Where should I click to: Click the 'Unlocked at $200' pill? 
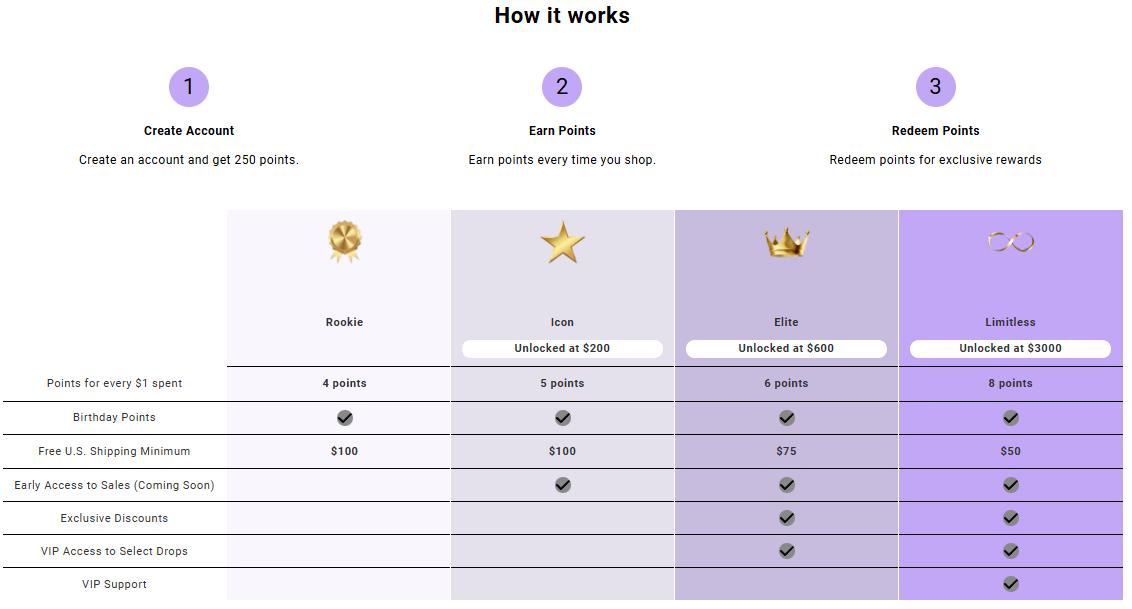pyautogui.click(x=562, y=349)
